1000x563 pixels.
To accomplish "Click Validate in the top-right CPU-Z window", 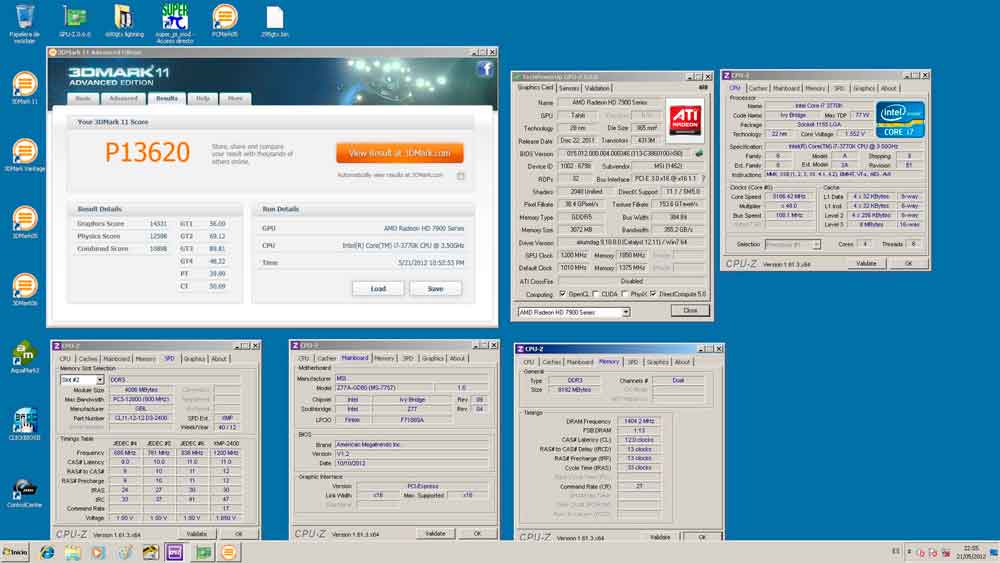I will click(x=865, y=263).
